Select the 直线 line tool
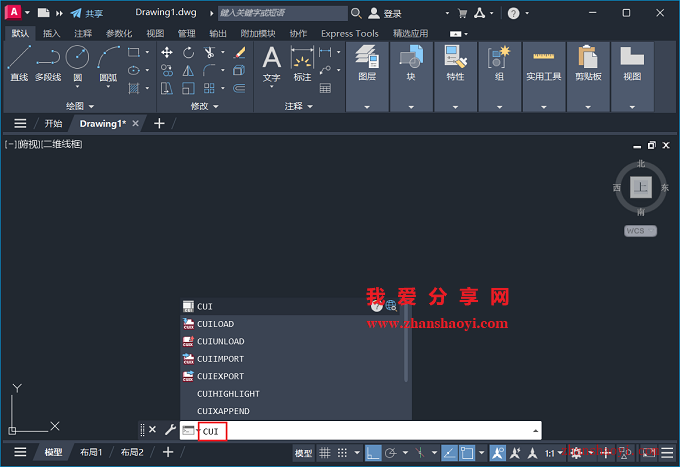 pyautogui.click(x=19, y=64)
